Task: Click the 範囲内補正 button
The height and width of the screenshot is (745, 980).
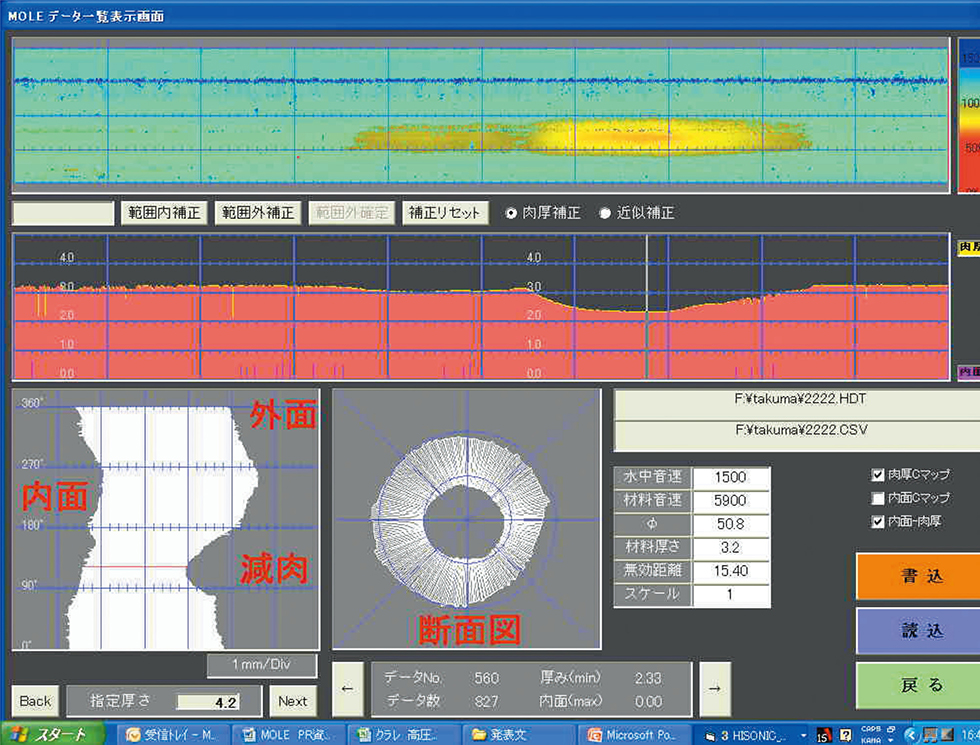Action: [163, 213]
